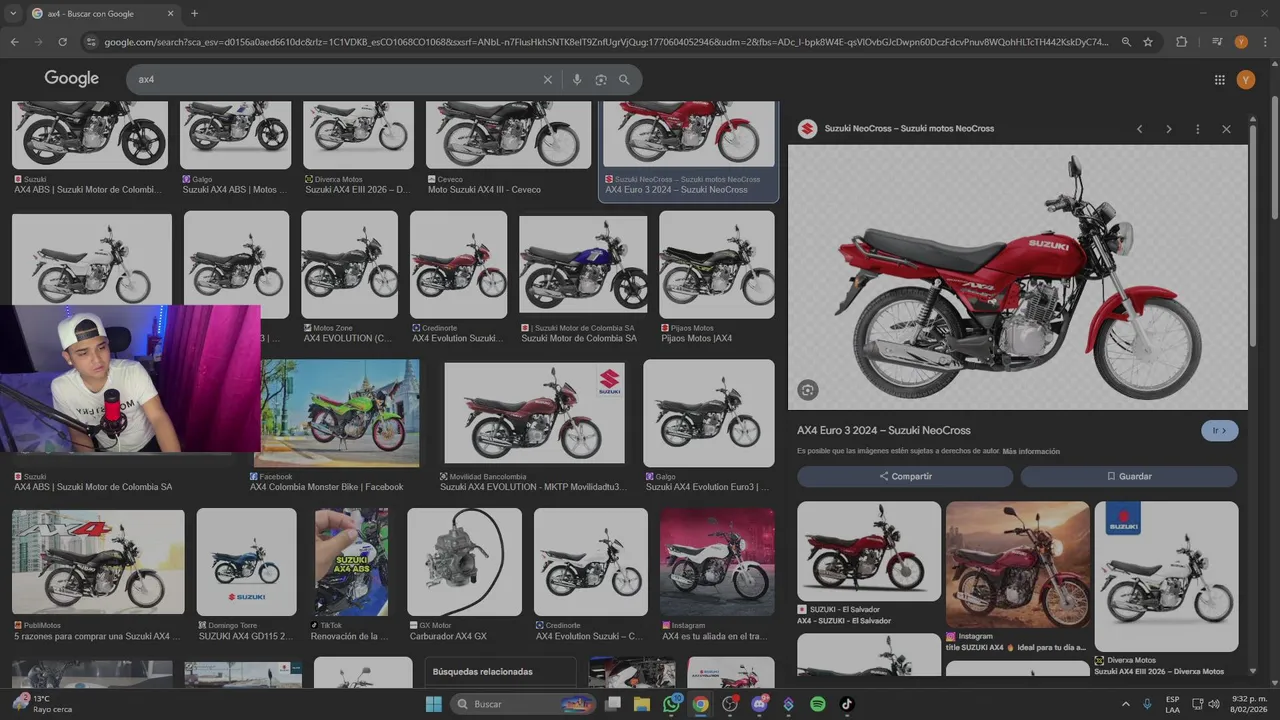The width and height of the screenshot is (1280, 720).
Task: Select Galgo 'Suzuki AX4 Evolution Euro3' result
Action: 709,425
